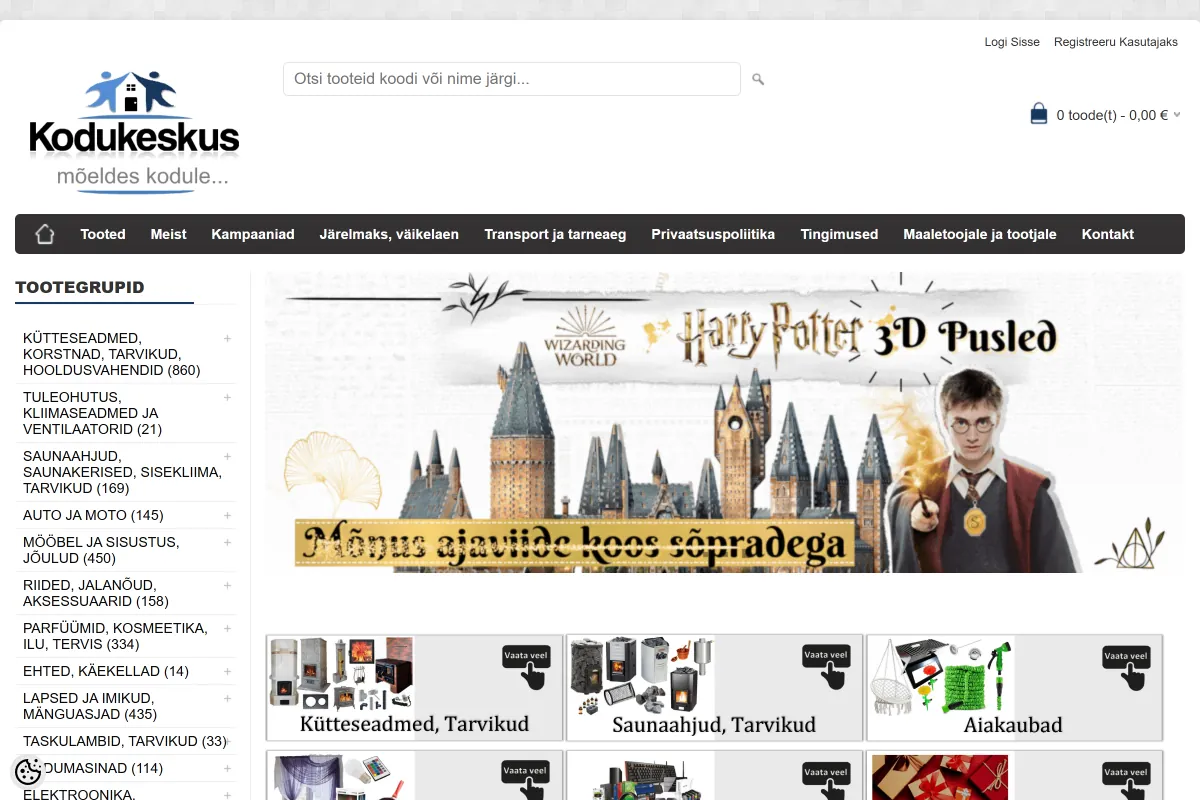Click the Logi Sisse link
The image size is (1200, 800).
click(1012, 42)
